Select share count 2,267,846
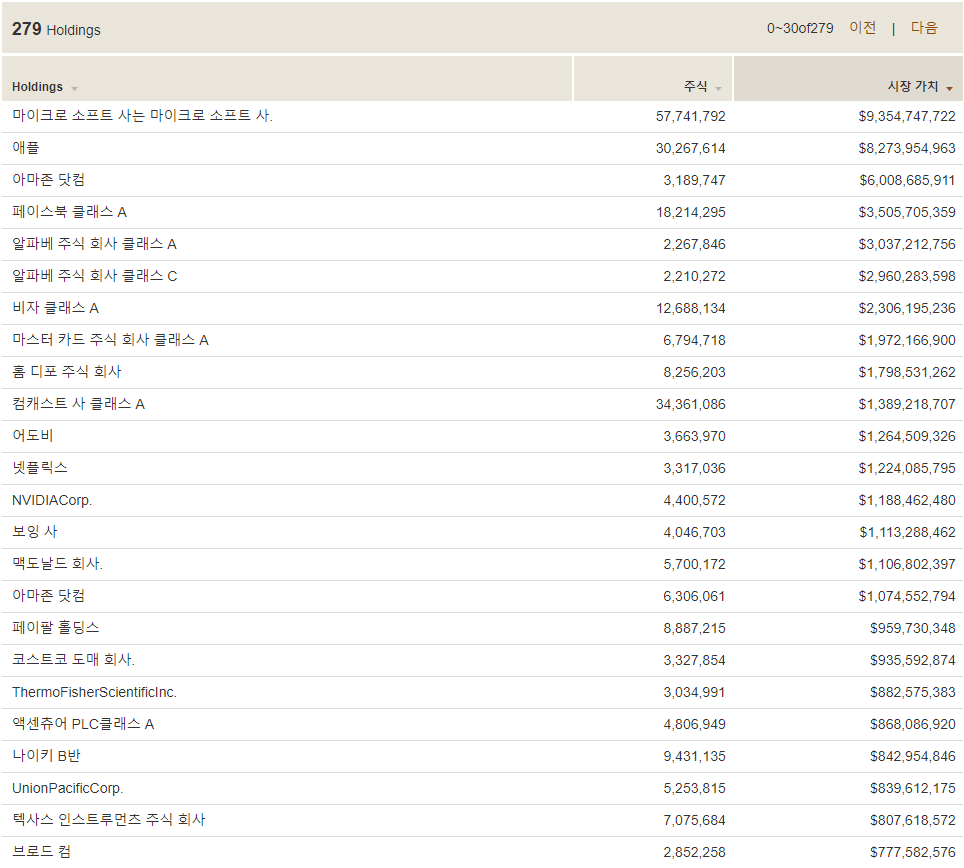The height and width of the screenshot is (868, 964). click(694, 244)
